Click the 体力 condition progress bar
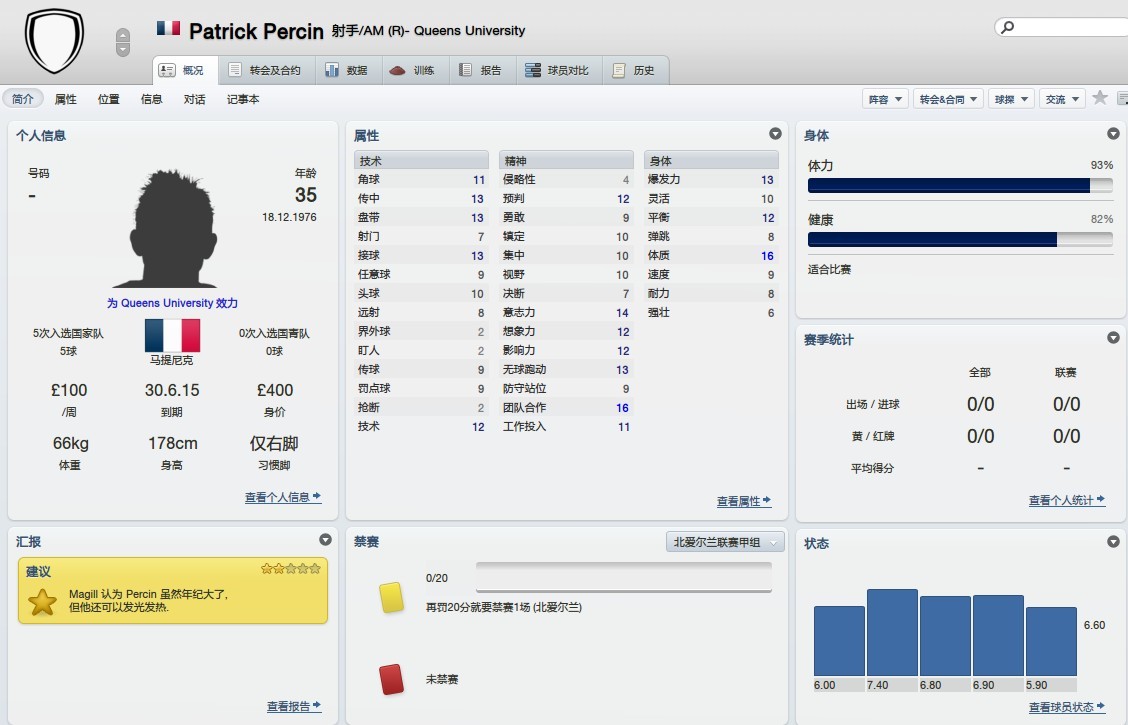The image size is (1128, 725). click(959, 185)
